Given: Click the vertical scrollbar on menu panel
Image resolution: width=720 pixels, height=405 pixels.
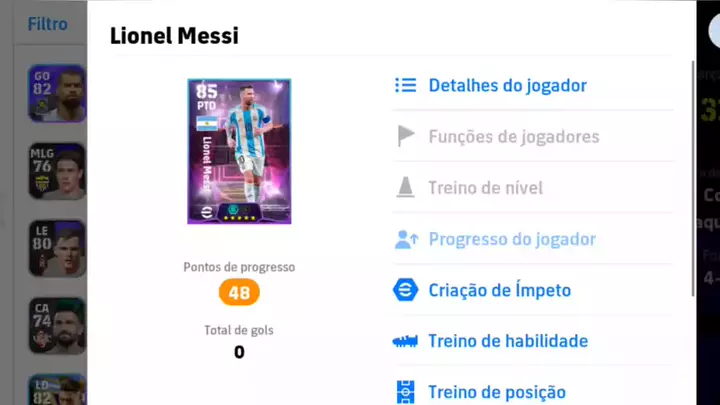Looking at the screenshot, I should (x=693, y=178).
